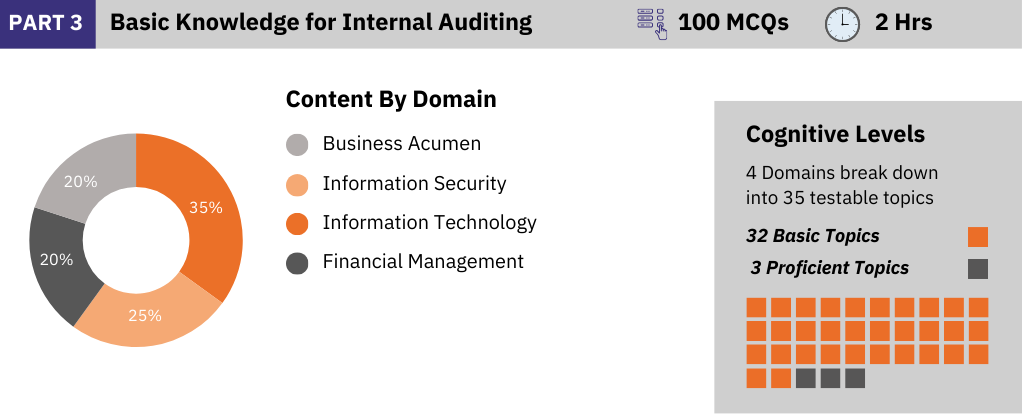Click the orange Basic Topics square
The image size is (1022, 414).
pyautogui.click(x=978, y=237)
